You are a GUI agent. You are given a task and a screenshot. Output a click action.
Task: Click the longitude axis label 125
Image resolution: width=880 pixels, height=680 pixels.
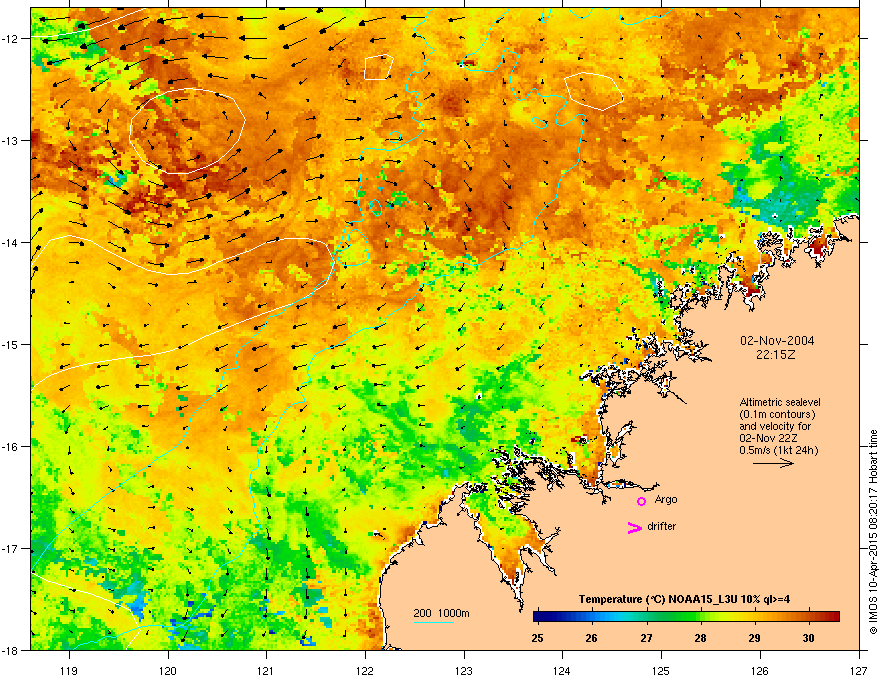(661, 670)
